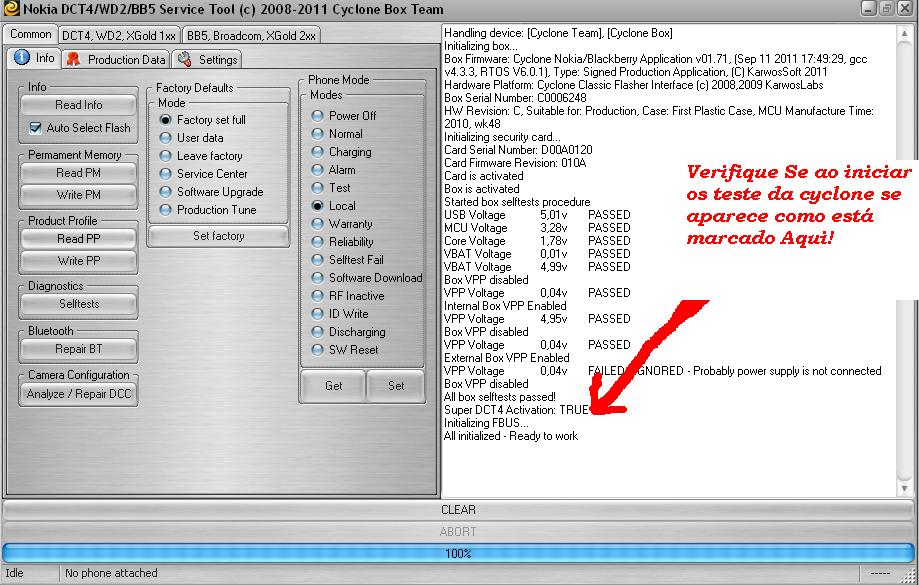Screen dimensions: 919x585
Task: Switch to the Settings tab
Action: (207, 60)
